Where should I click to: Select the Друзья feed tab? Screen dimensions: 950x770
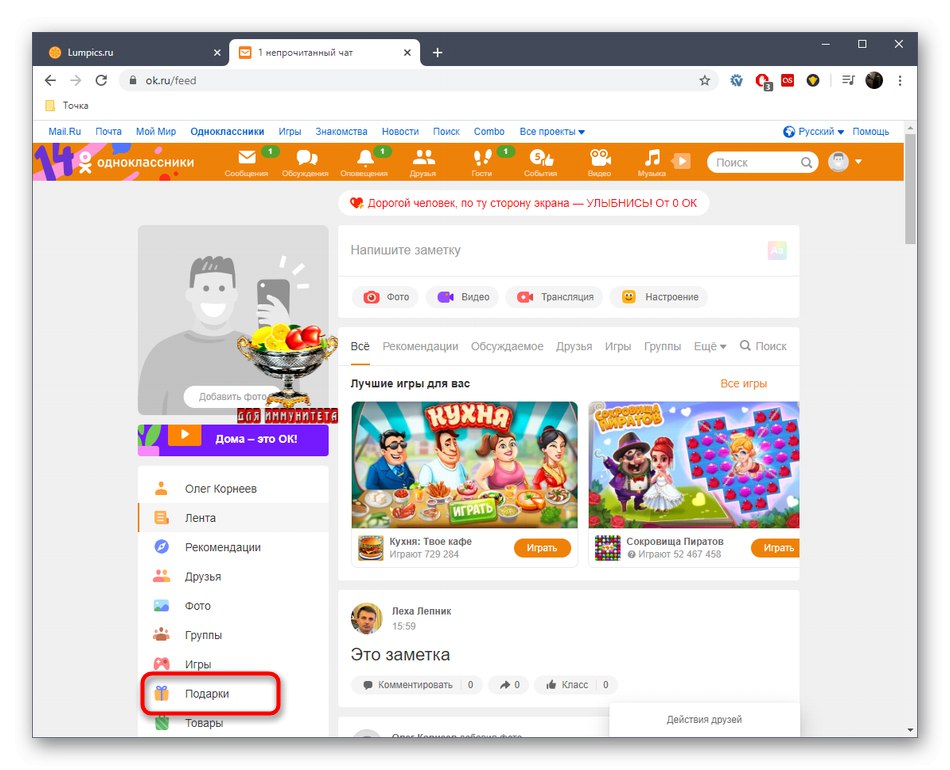(574, 347)
